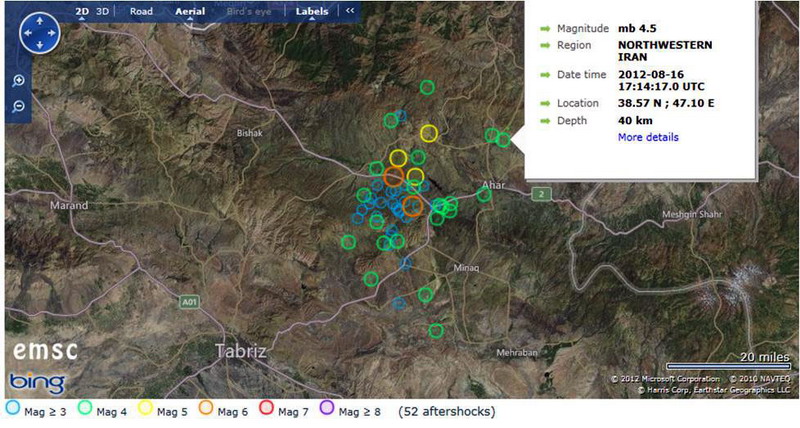Click the zoom out magnifier icon
Screen dimensions: 800x428
tap(19, 106)
